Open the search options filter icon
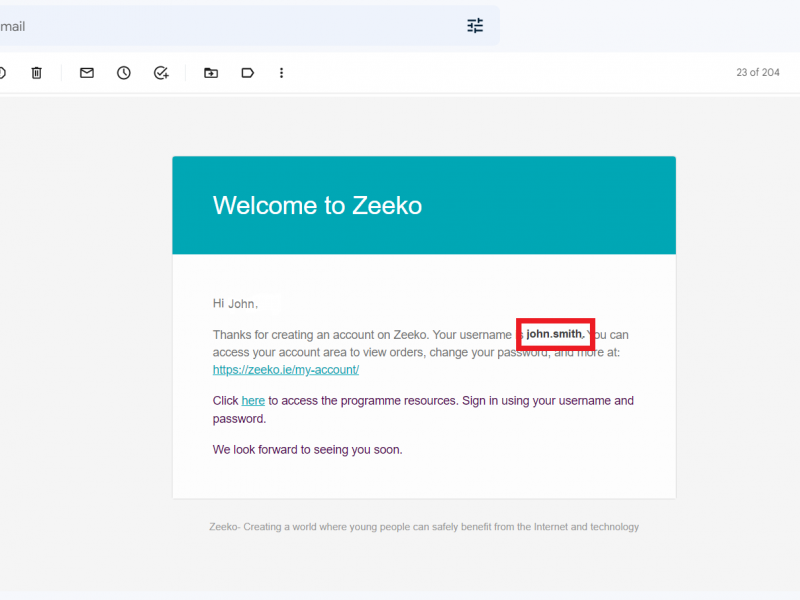This screenshot has height=600, width=800. (475, 26)
